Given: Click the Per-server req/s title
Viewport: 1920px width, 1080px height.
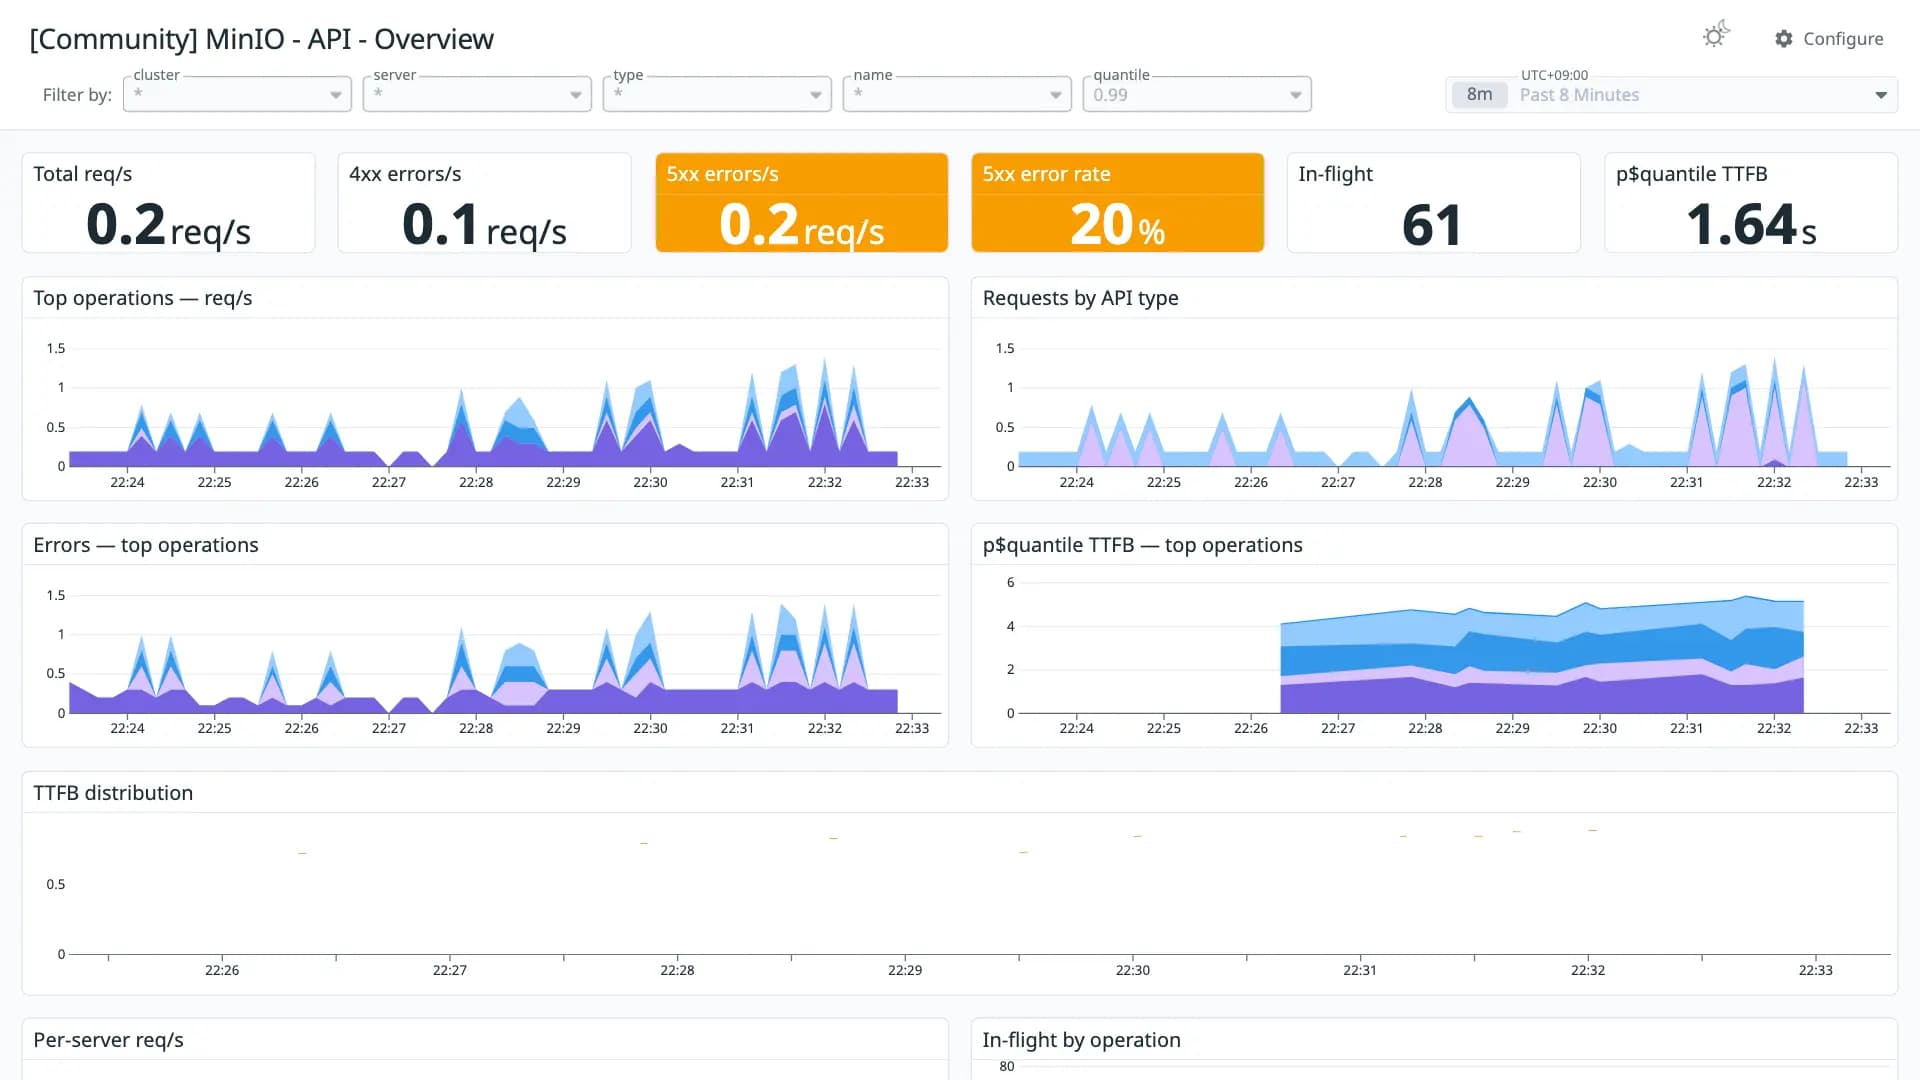Looking at the screenshot, I should point(108,1040).
